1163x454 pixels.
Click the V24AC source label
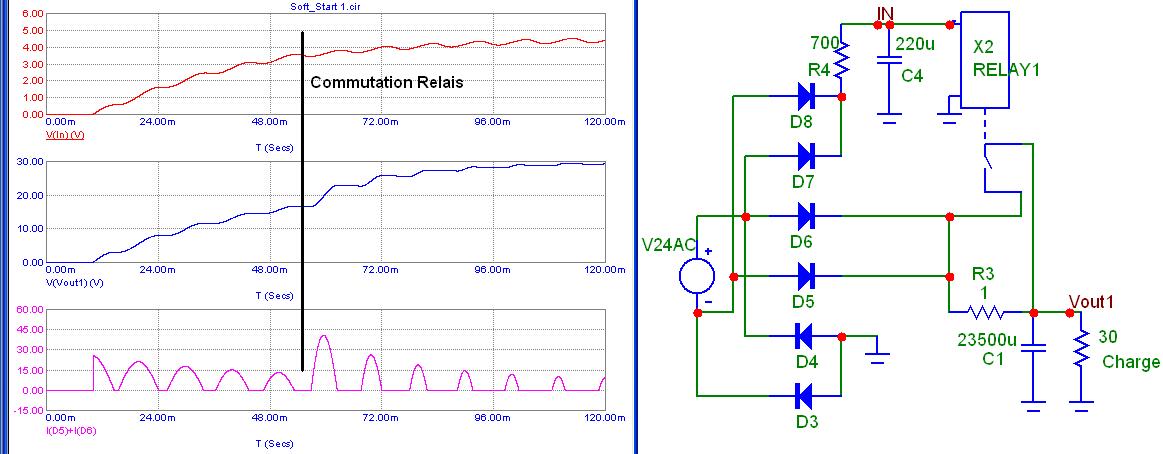click(x=671, y=246)
